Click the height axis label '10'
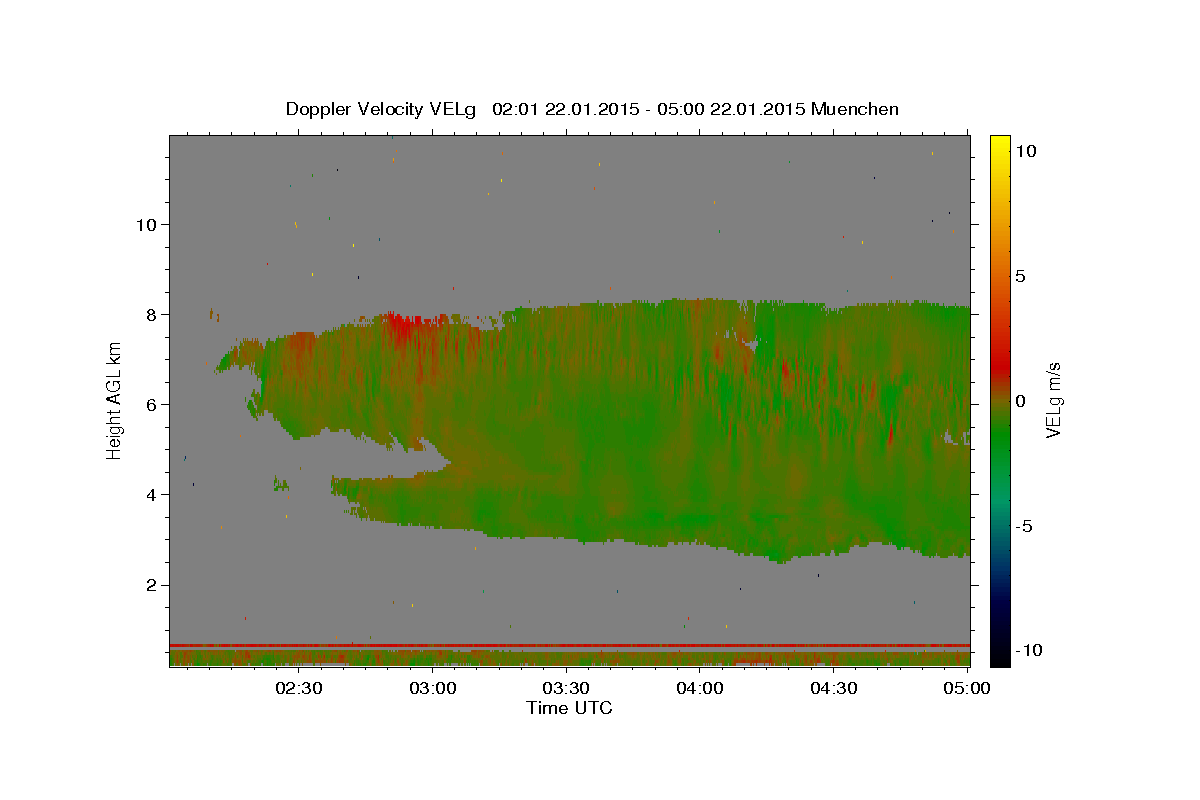The image size is (1200, 800). [x=145, y=224]
